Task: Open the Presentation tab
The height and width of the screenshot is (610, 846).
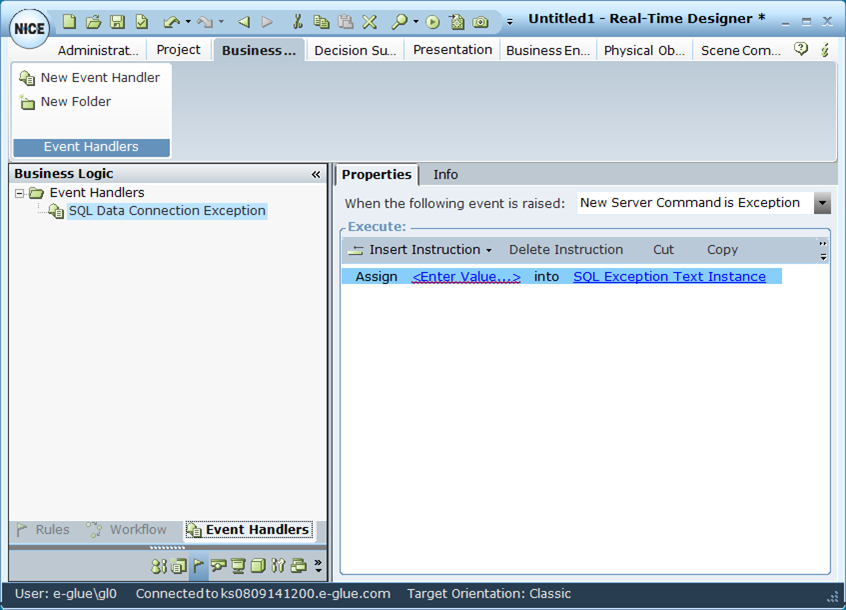Action: [452, 48]
